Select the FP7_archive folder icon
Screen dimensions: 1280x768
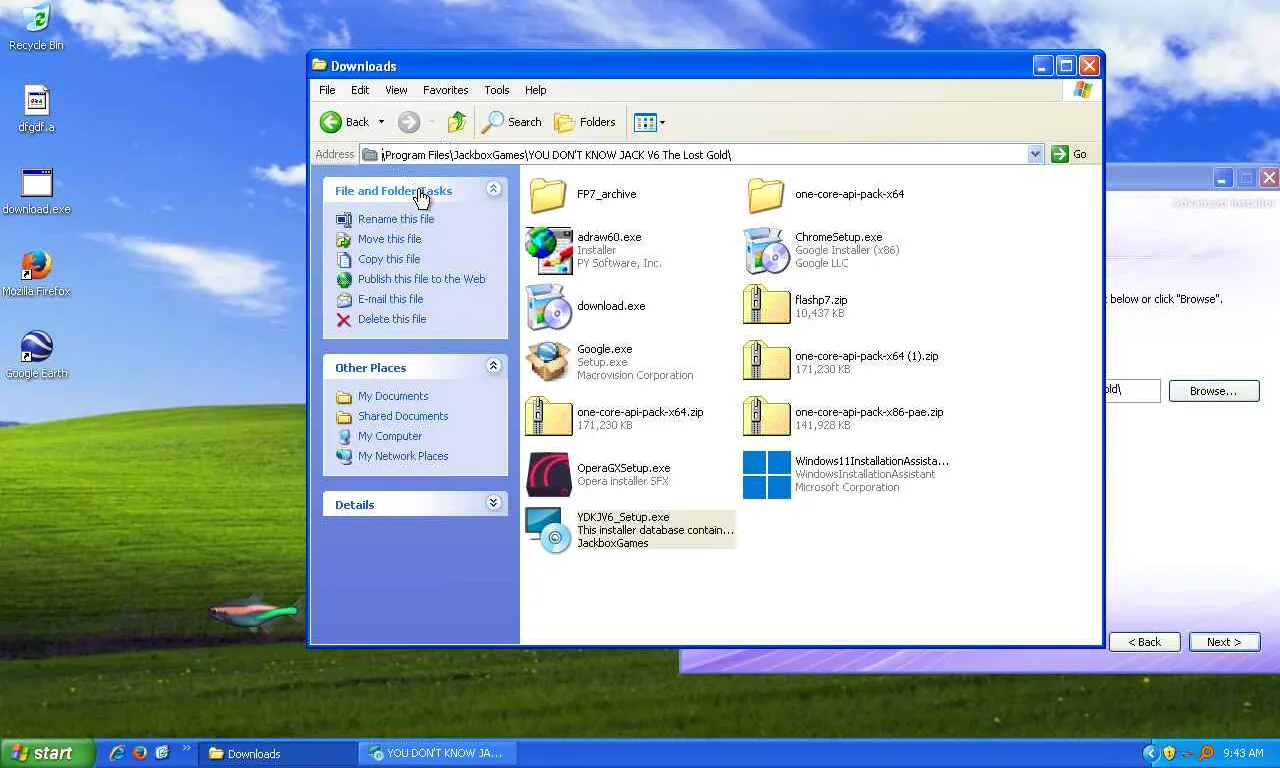pos(548,194)
